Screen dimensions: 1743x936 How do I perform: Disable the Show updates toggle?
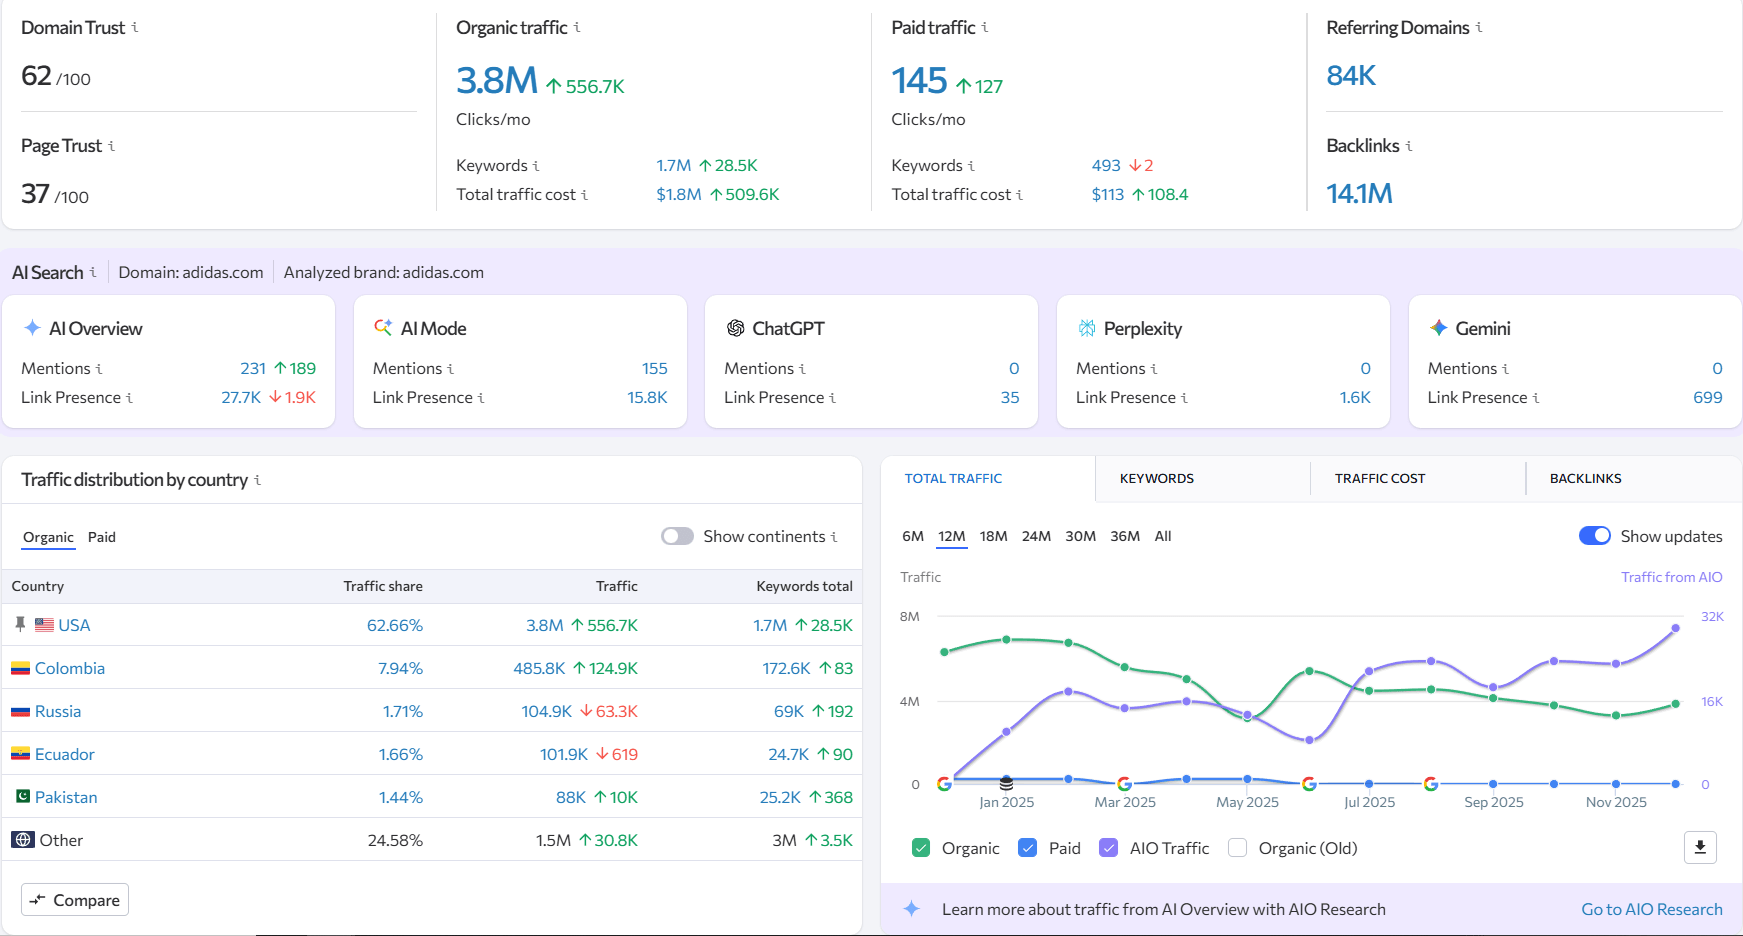tap(1593, 535)
